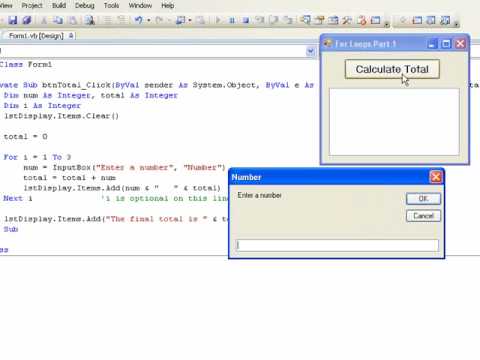Click the window icon before toolbar options arrow
The width and height of the screenshot is (480, 360).
pyautogui.click(x=376, y=20)
